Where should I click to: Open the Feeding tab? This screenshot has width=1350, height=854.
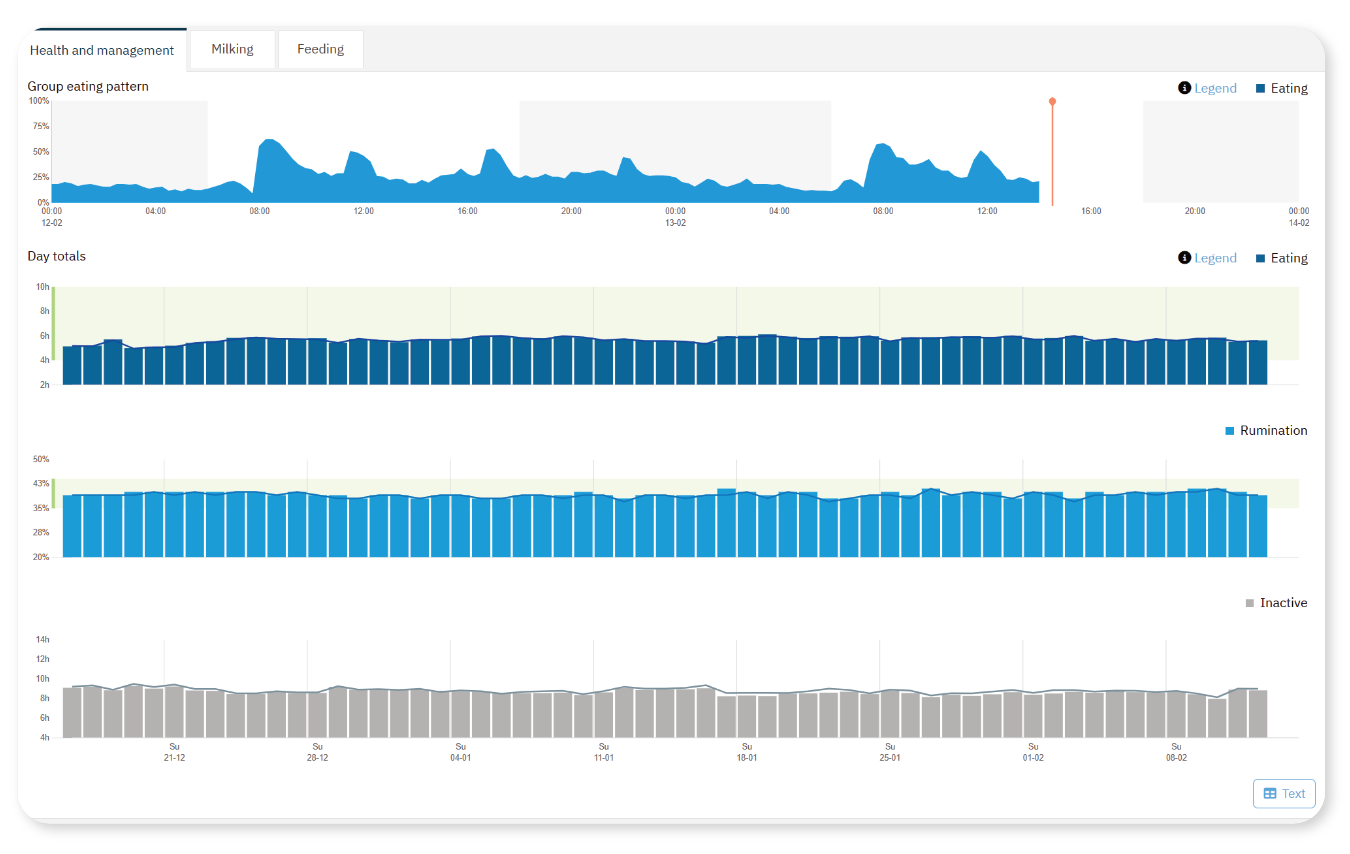pos(320,49)
